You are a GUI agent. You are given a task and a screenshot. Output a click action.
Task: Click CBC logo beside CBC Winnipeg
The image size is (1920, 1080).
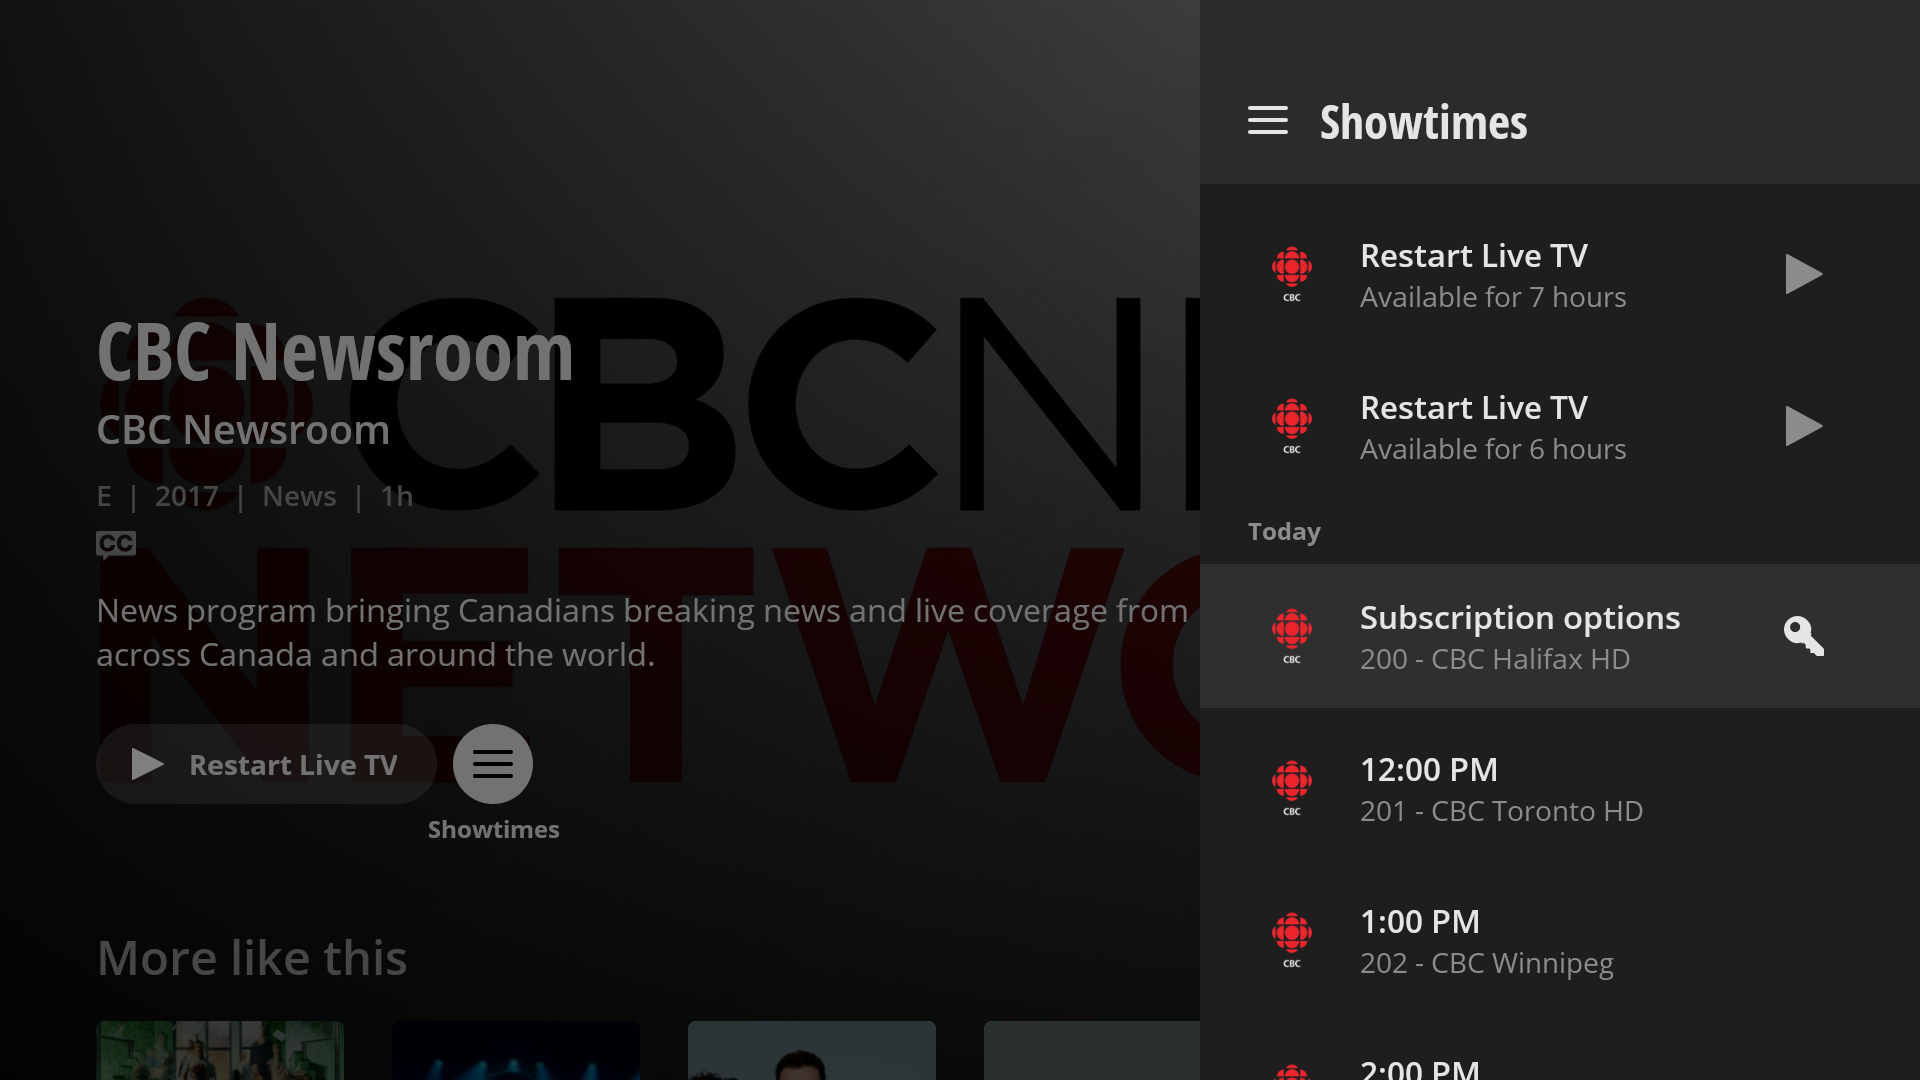pos(1291,940)
